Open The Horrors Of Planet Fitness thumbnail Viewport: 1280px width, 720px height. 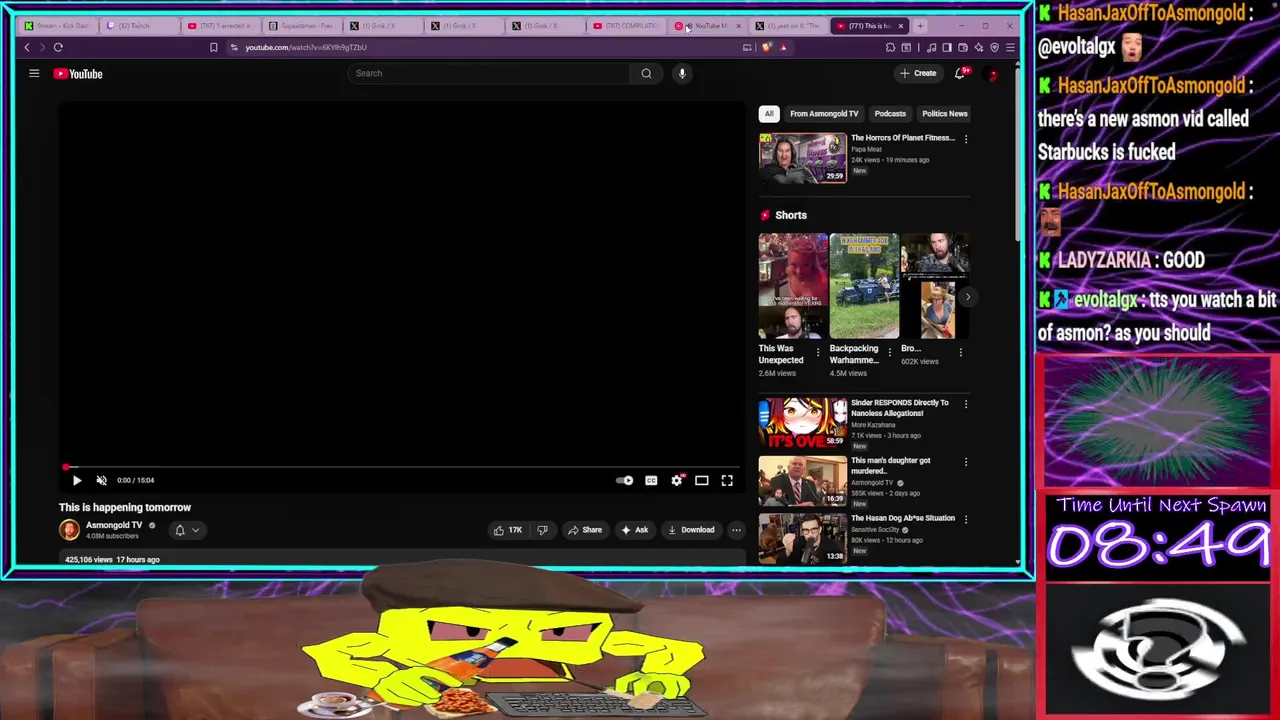pos(803,158)
